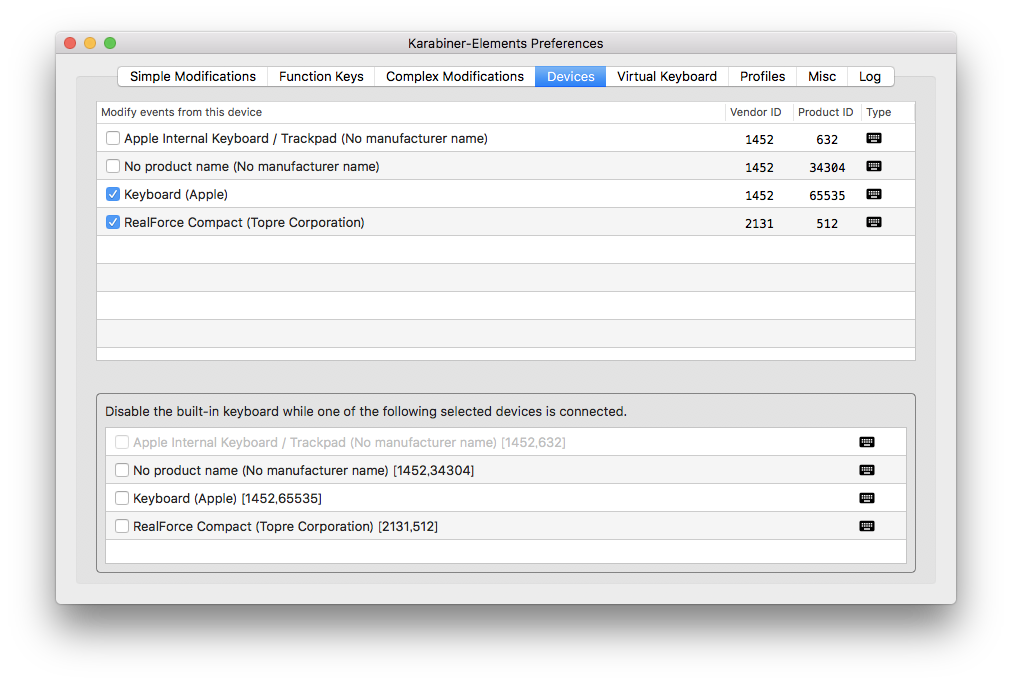This screenshot has width=1012, height=684.
Task: Minimize the Preferences window with yellow button
Action: click(90, 43)
